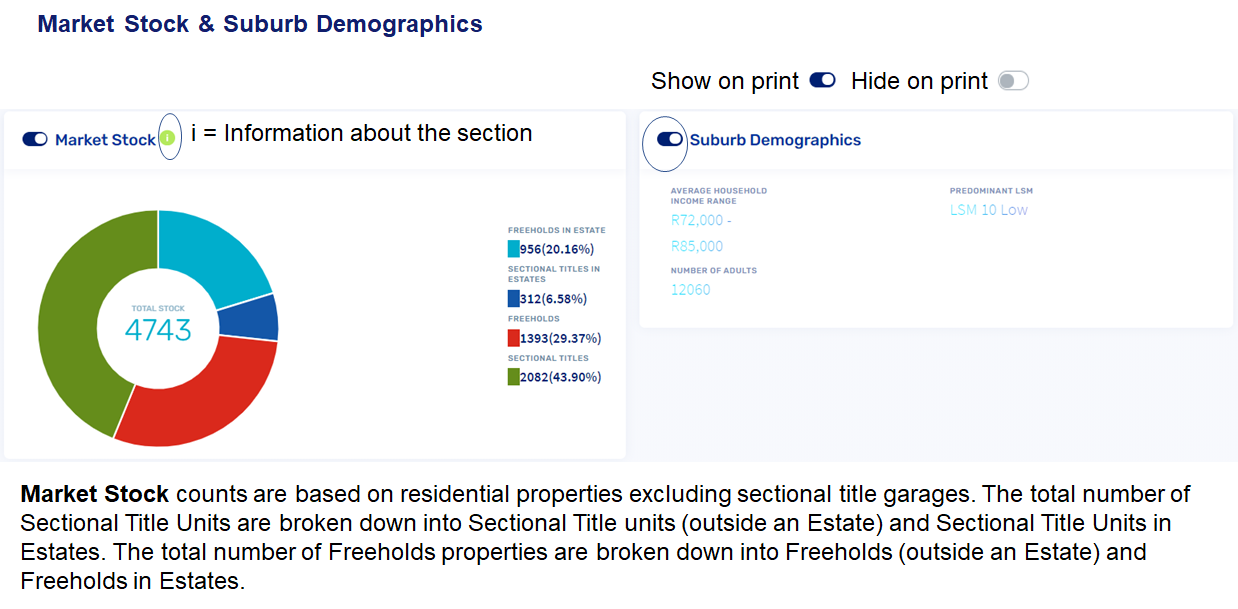Click the total stock value 4743
This screenshot has height=609, width=1238.
(158, 330)
